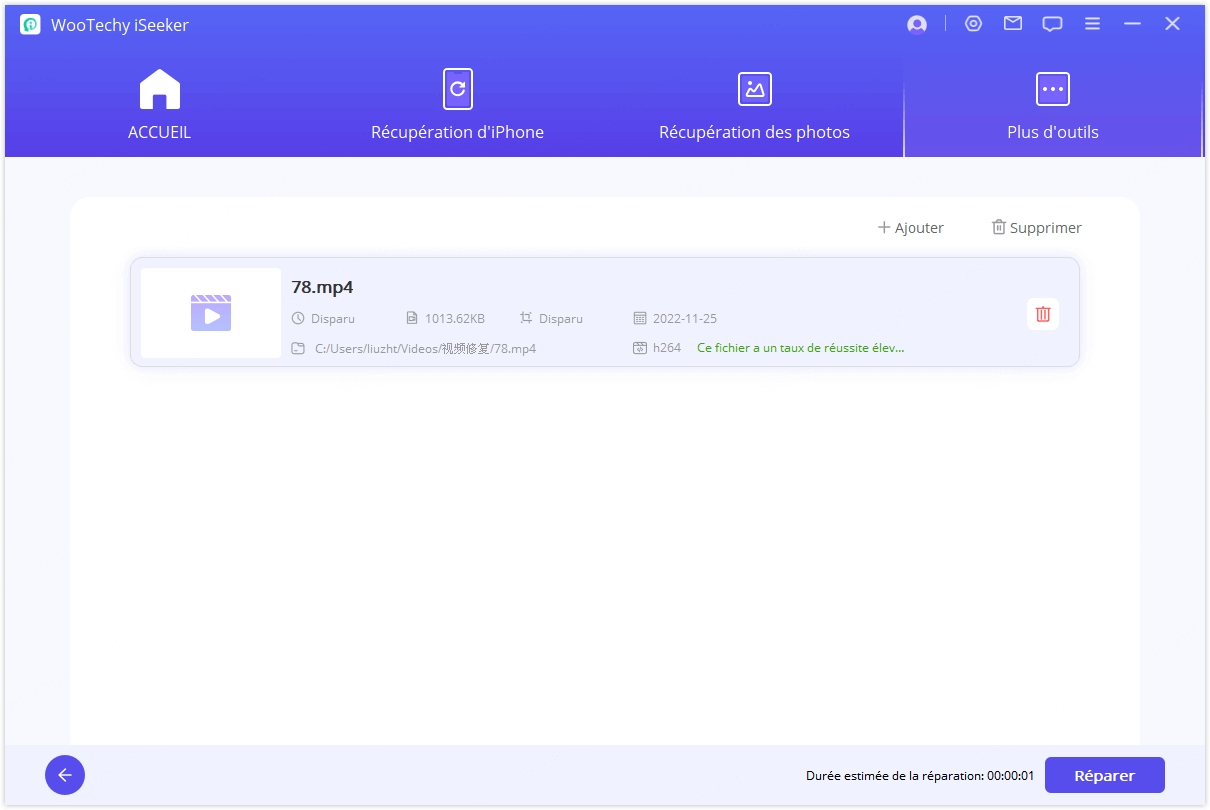Screen dimensions: 1210x810
Task: Go to the ACCUEIL home tab
Action: [159, 105]
